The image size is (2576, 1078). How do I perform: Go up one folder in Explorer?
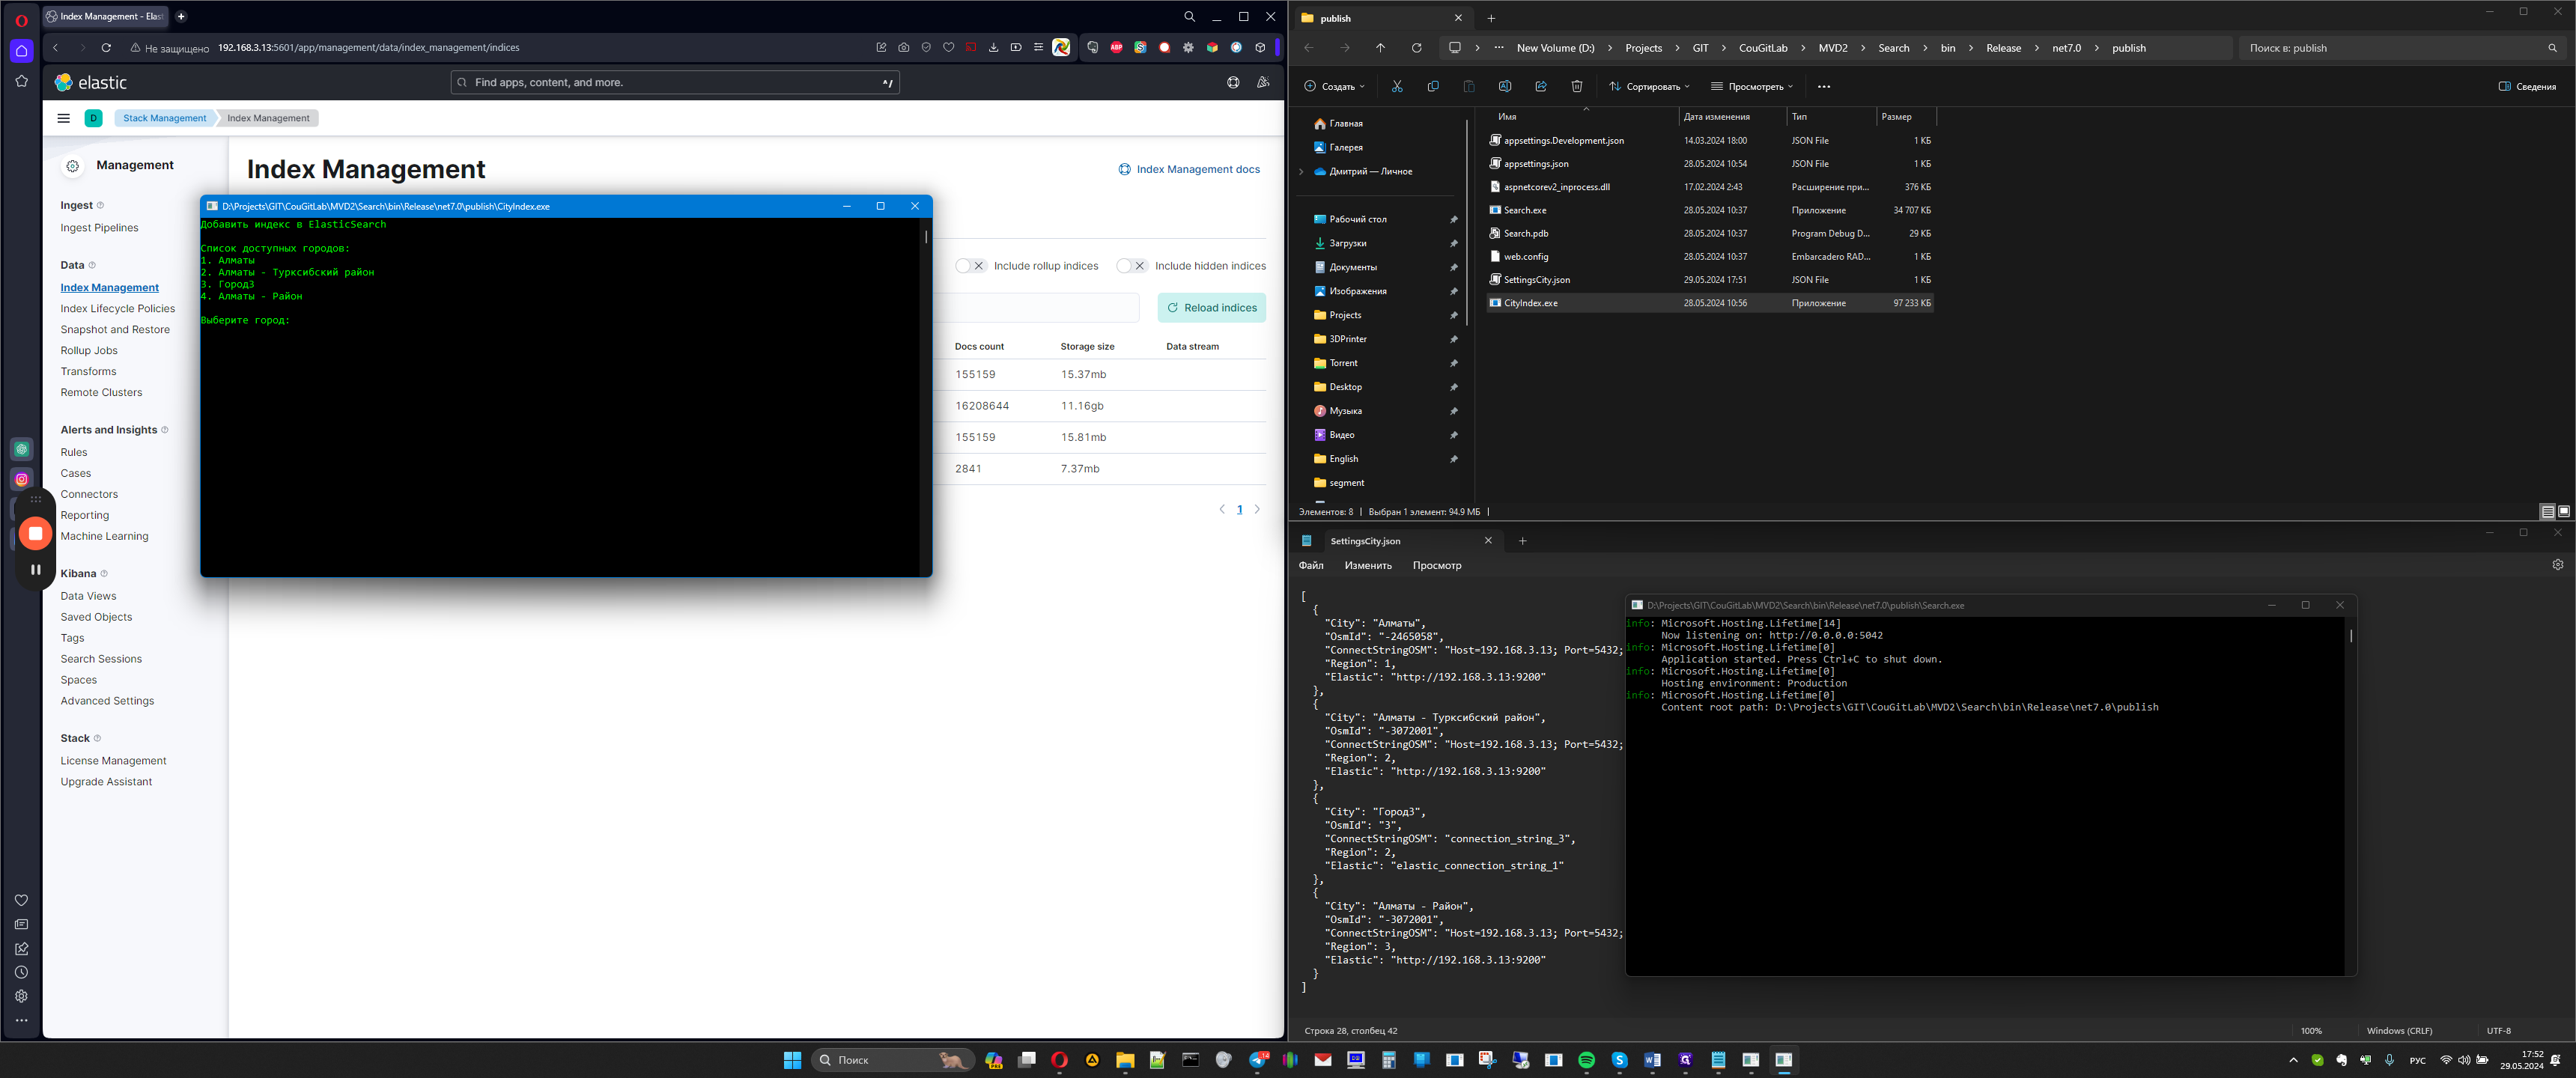click(1380, 47)
